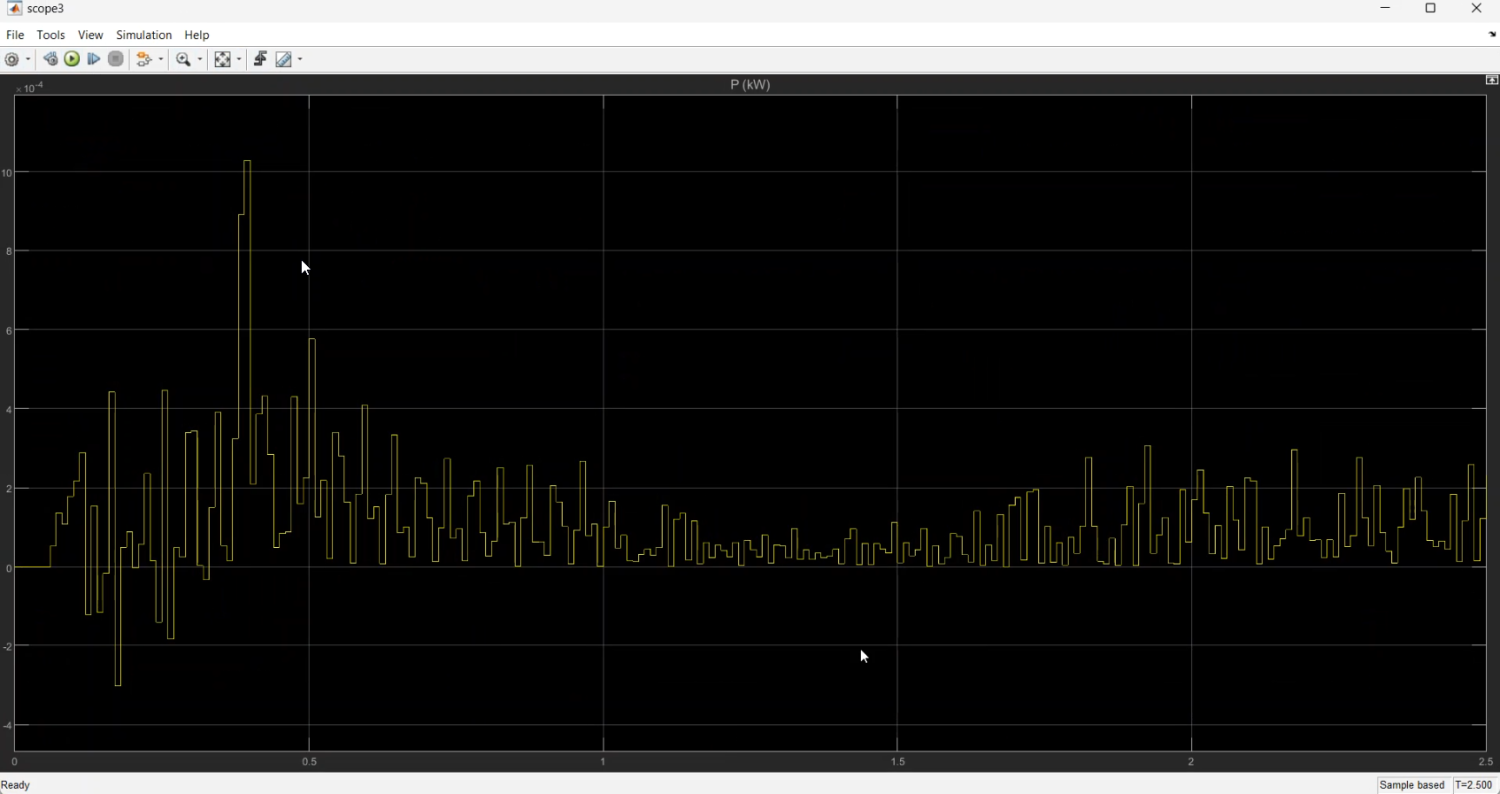The height and width of the screenshot is (794, 1500).
Task: Click the dock scope arrow in menu bar
Action: pos(1492,35)
